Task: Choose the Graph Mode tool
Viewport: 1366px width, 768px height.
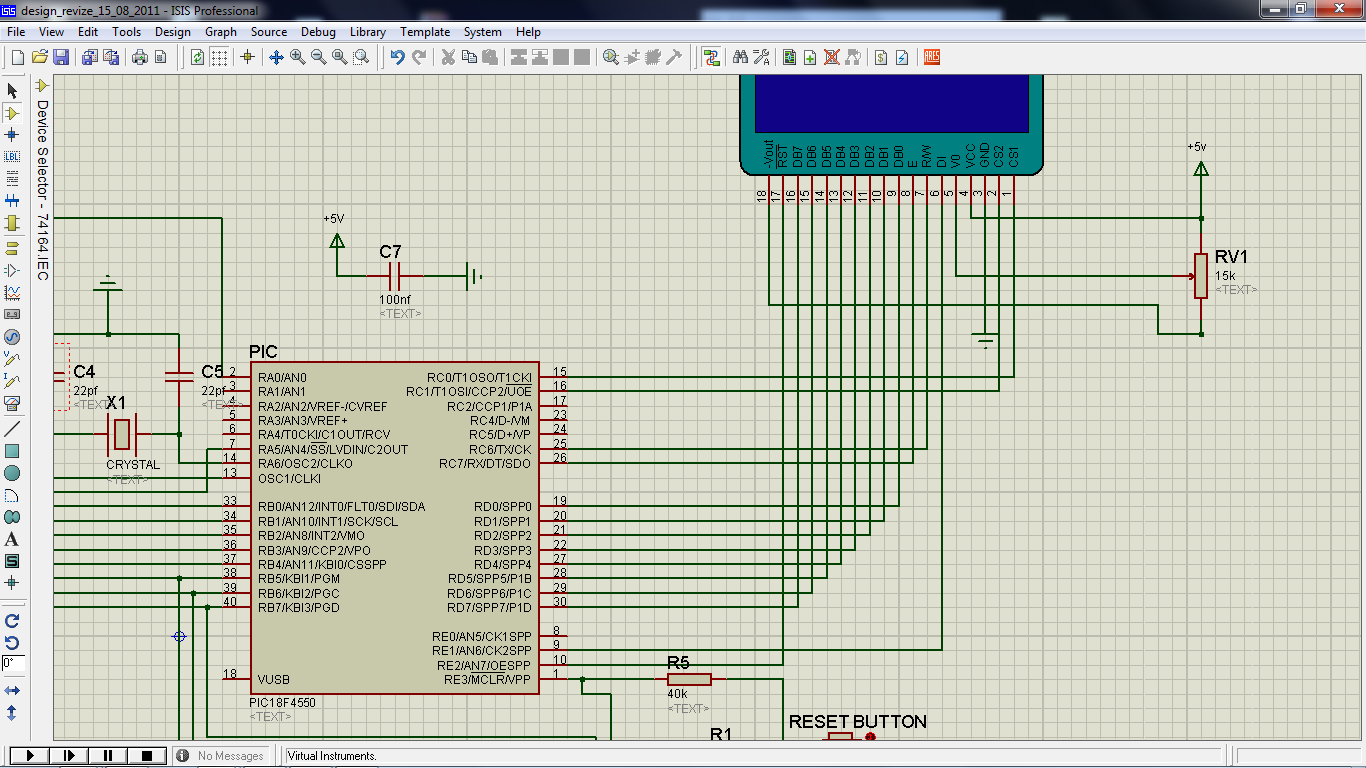Action: coord(12,293)
